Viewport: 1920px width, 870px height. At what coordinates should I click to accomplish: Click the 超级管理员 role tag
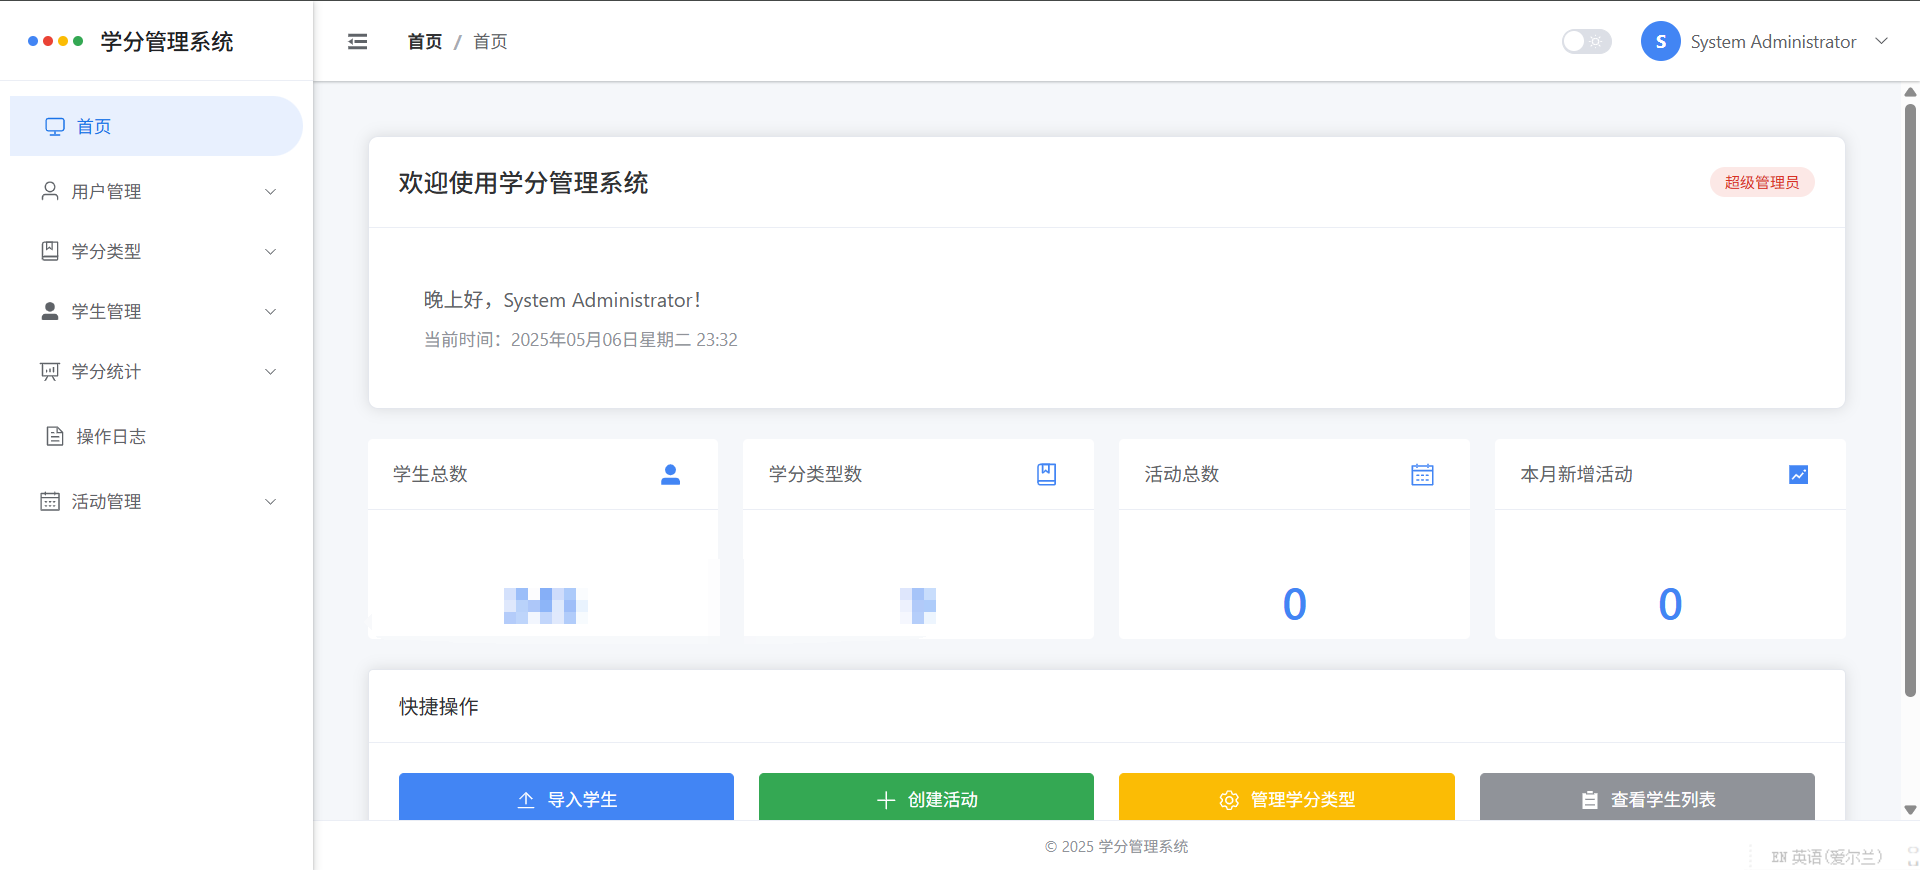pyautogui.click(x=1762, y=182)
